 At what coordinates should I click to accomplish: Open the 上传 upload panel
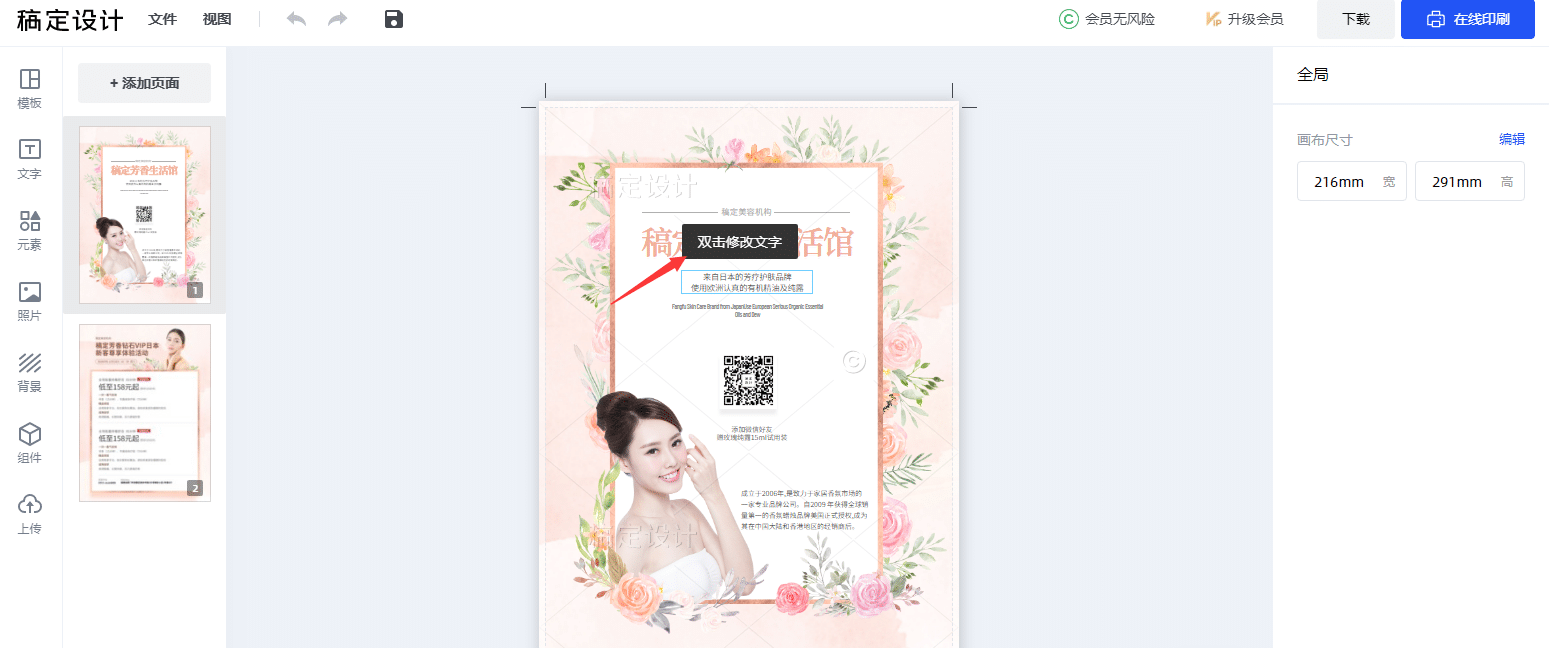pyautogui.click(x=30, y=514)
